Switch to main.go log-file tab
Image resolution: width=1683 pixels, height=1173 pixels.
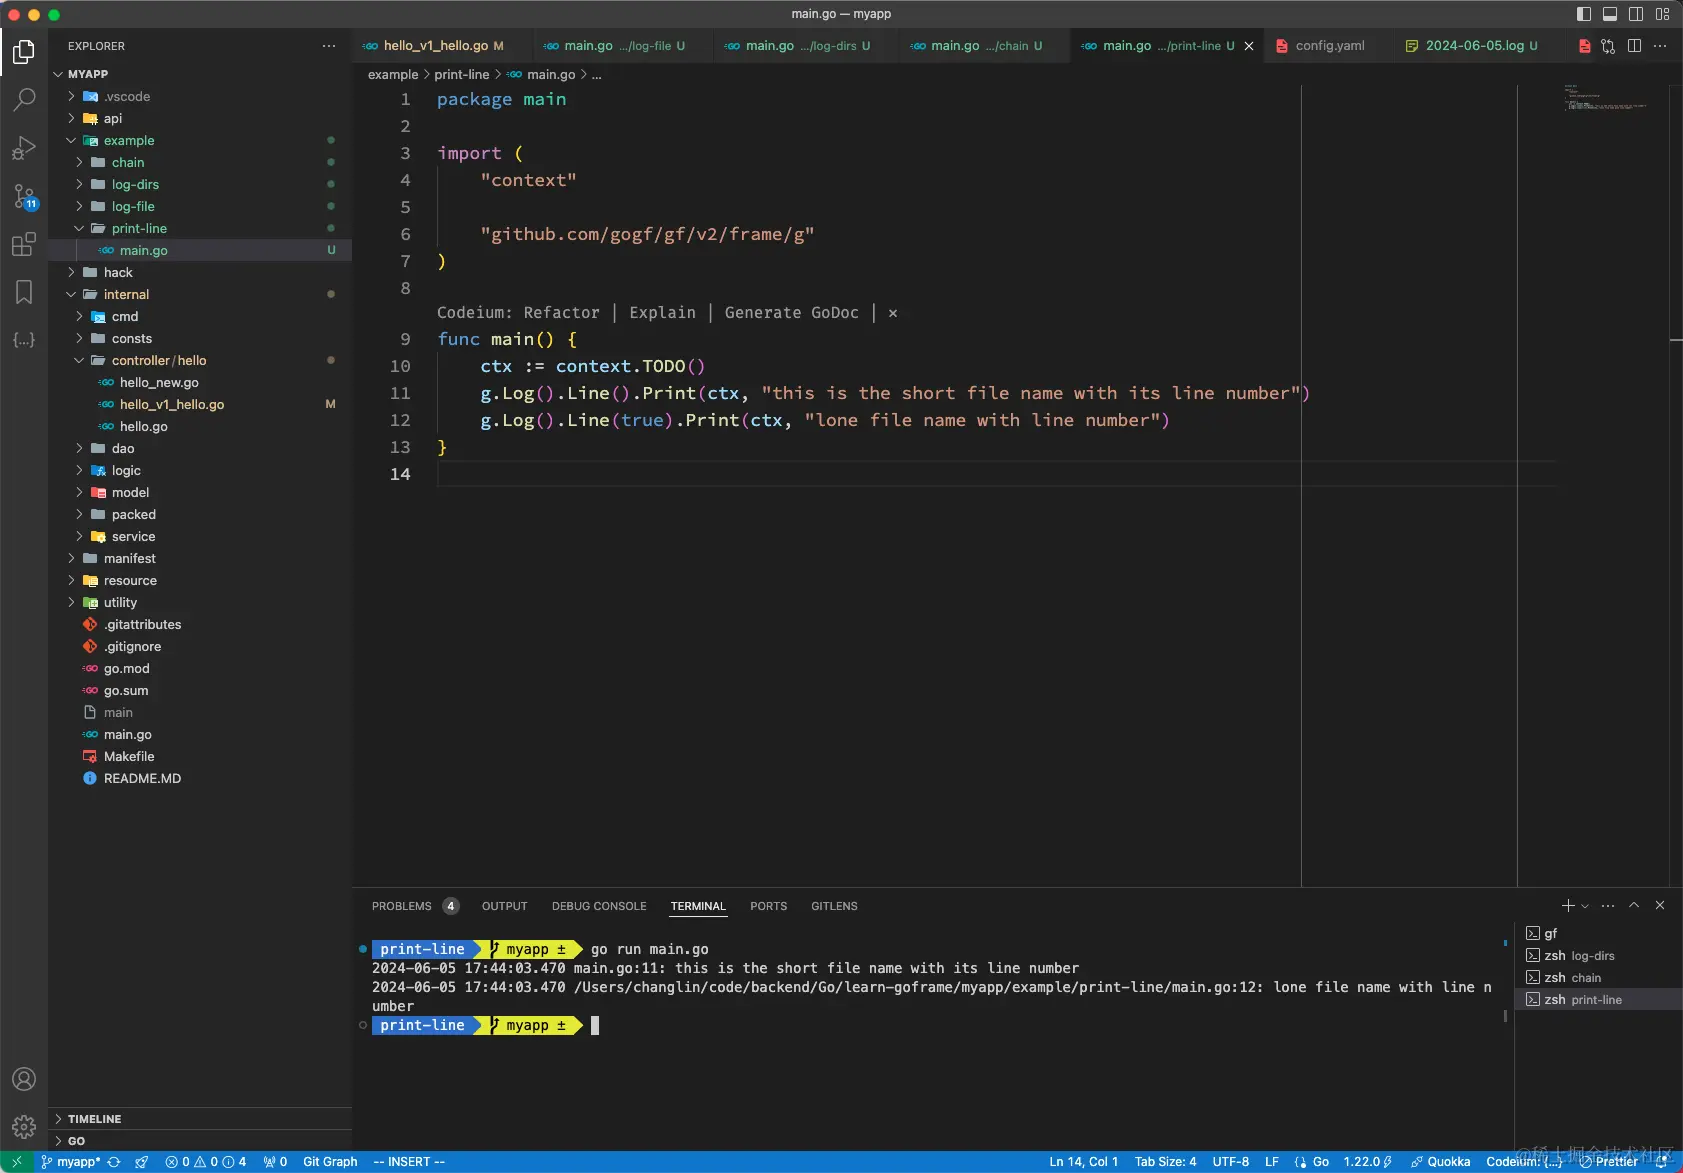point(624,46)
